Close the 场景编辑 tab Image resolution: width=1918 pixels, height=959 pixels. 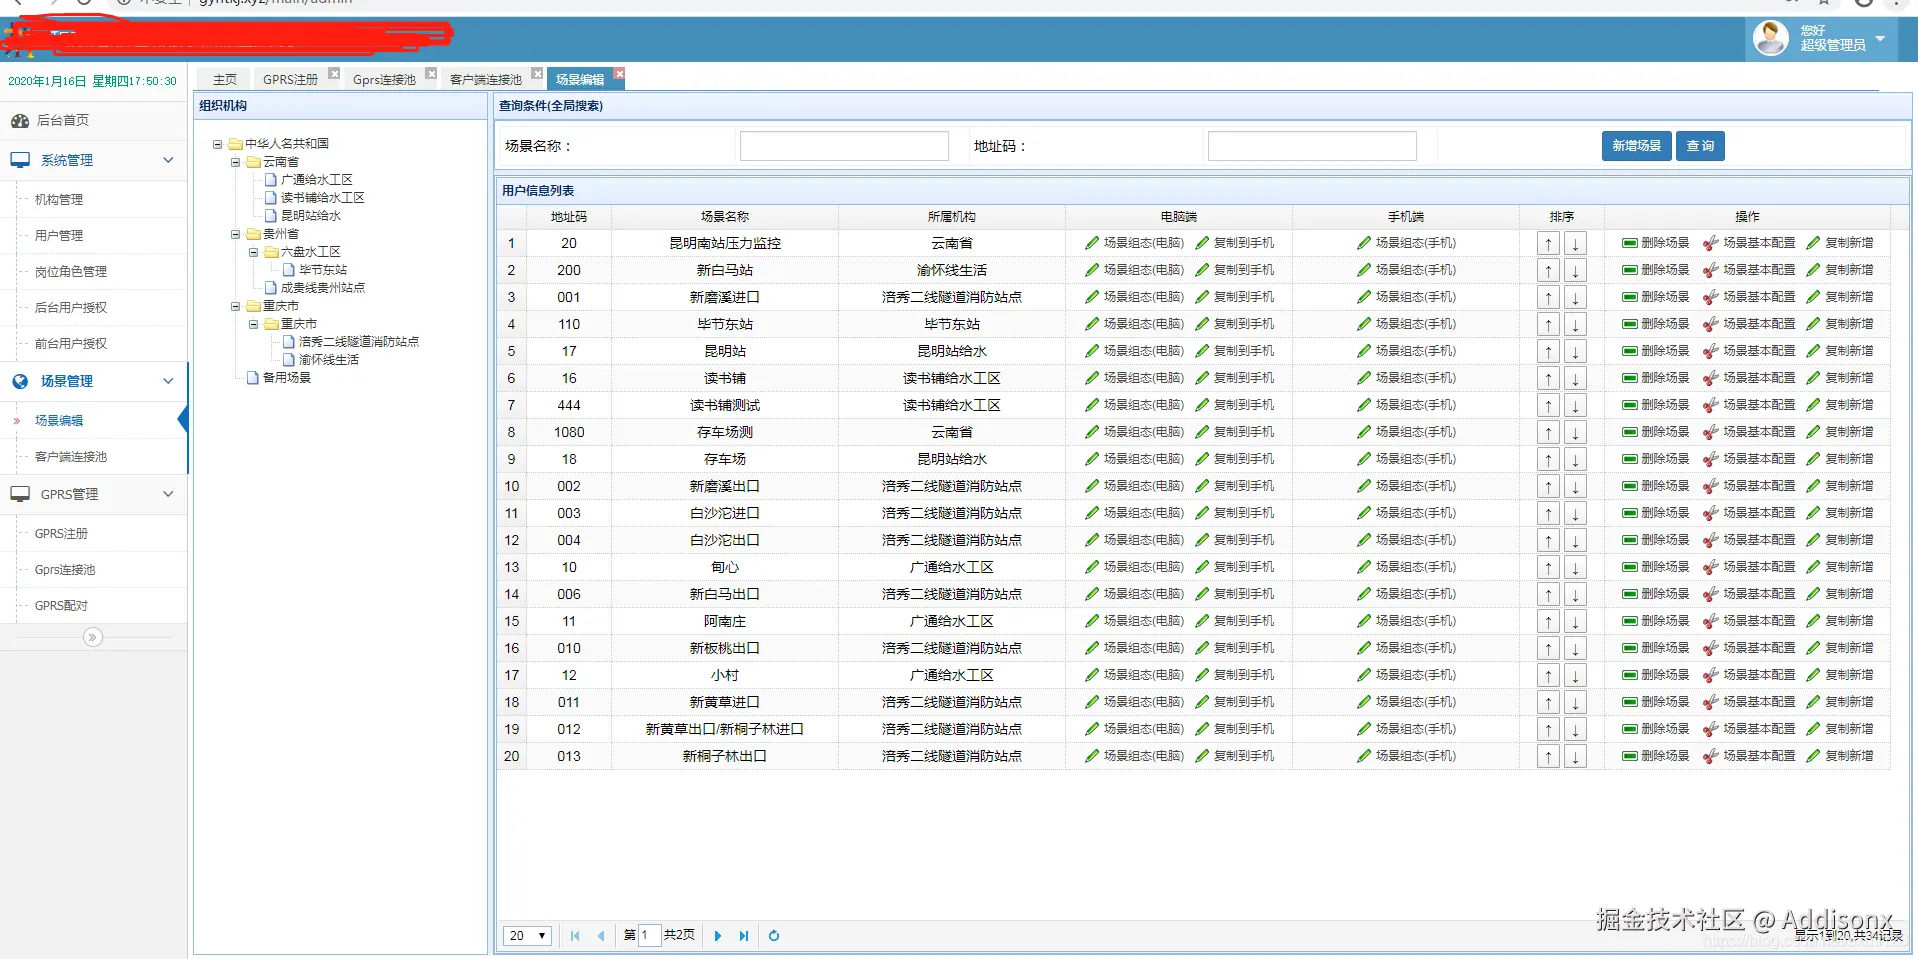[619, 73]
